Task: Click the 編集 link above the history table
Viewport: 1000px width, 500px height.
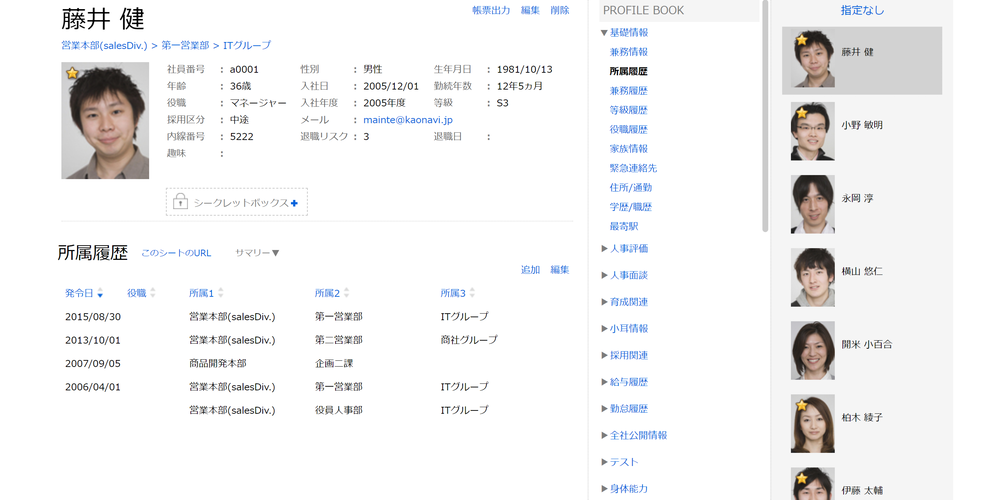Action: pyautogui.click(x=560, y=270)
